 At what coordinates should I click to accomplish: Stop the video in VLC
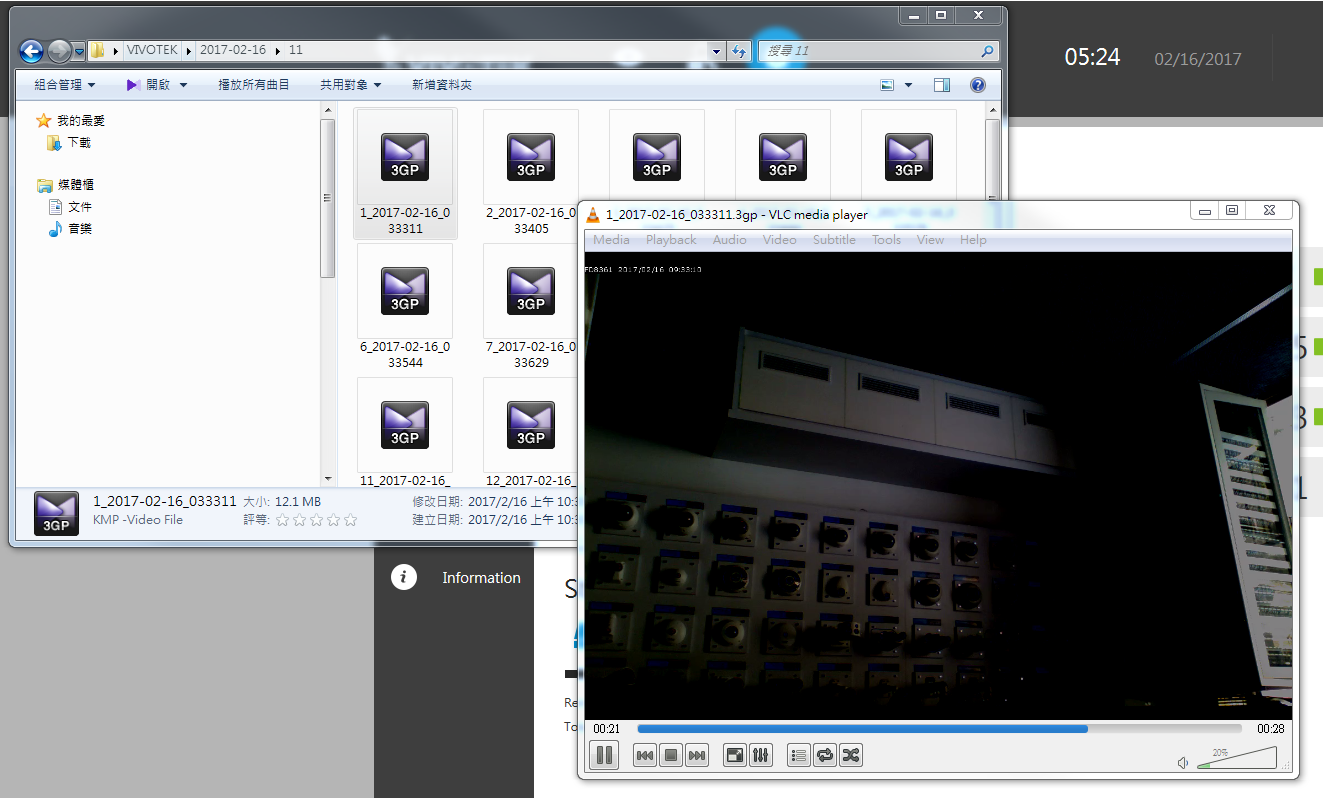click(671, 755)
